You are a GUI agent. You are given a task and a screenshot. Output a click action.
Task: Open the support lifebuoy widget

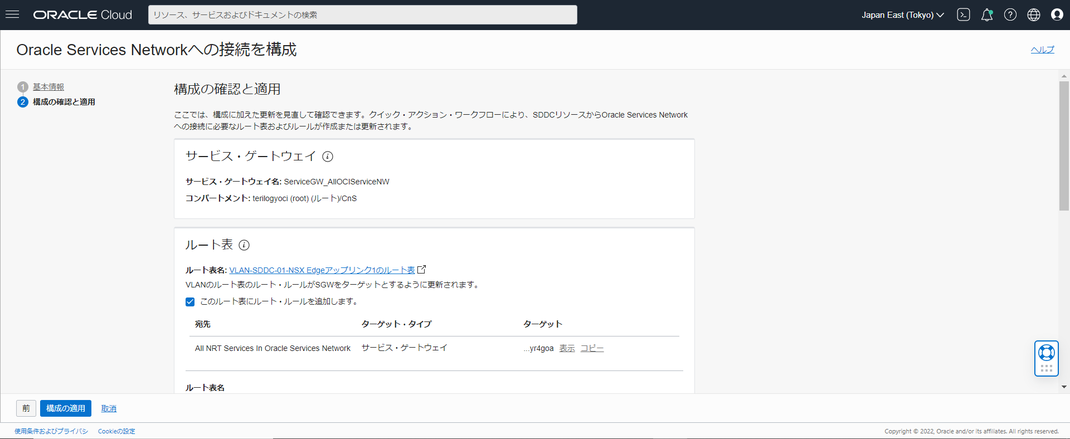1046,358
